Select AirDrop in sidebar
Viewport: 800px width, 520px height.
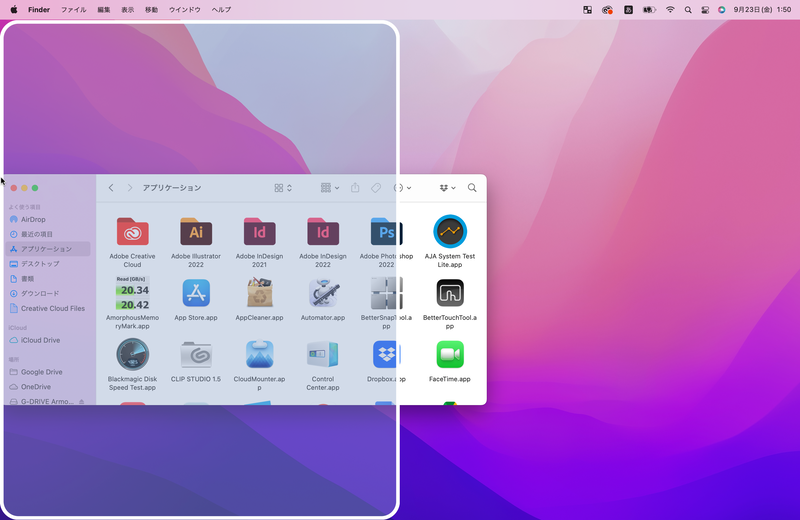(48, 219)
